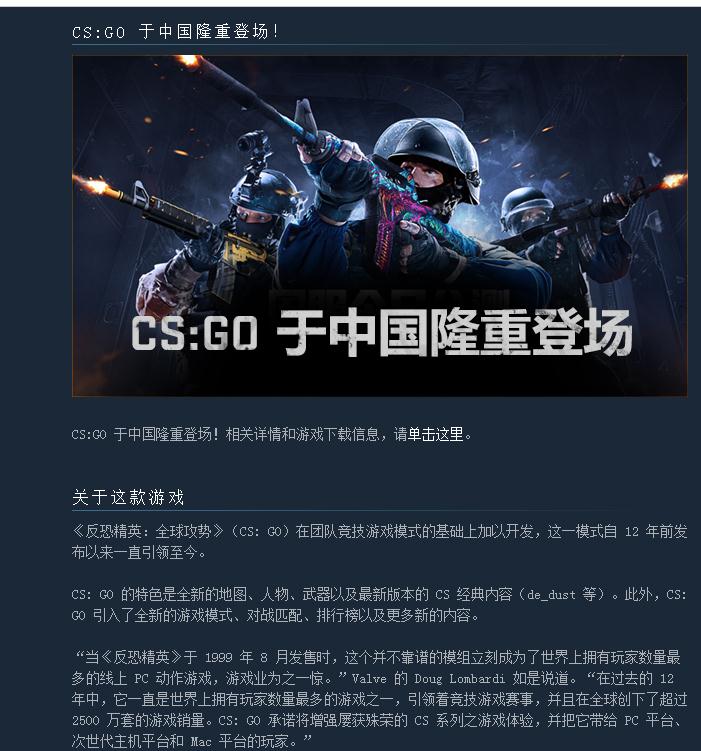Click the right soldier's visor helmet

[525, 210]
